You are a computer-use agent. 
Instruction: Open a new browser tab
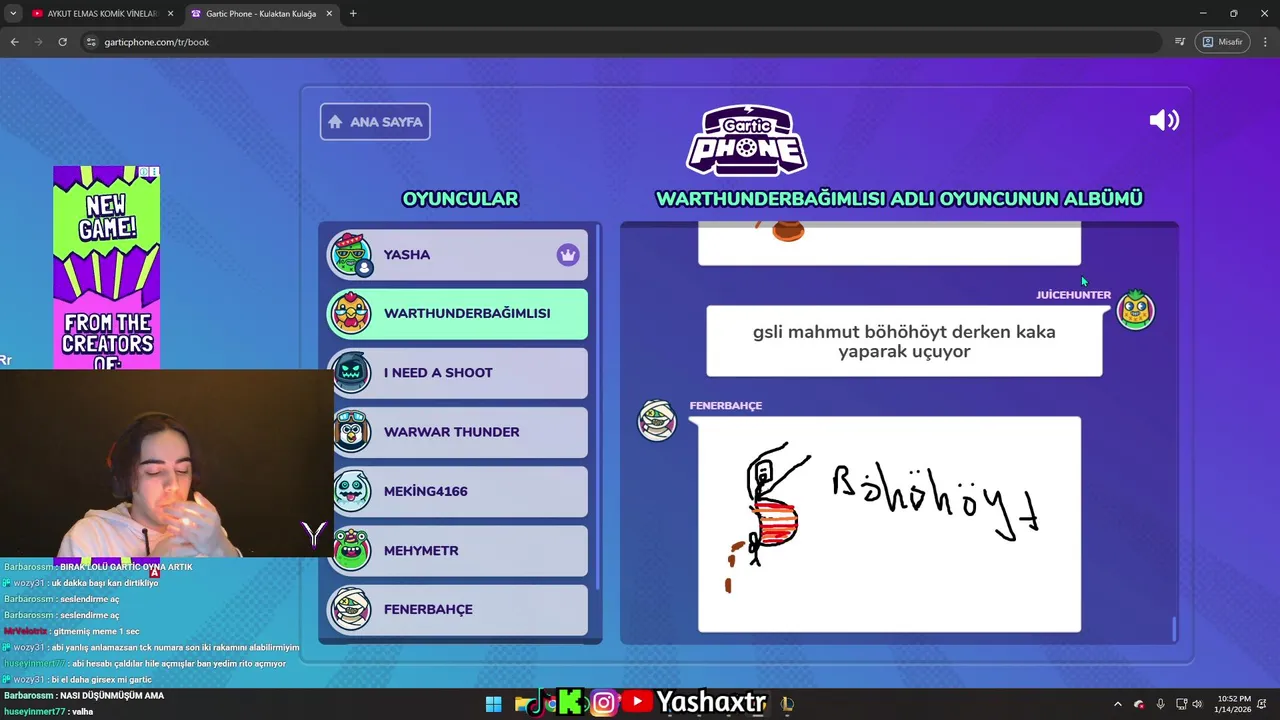[353, 14]
